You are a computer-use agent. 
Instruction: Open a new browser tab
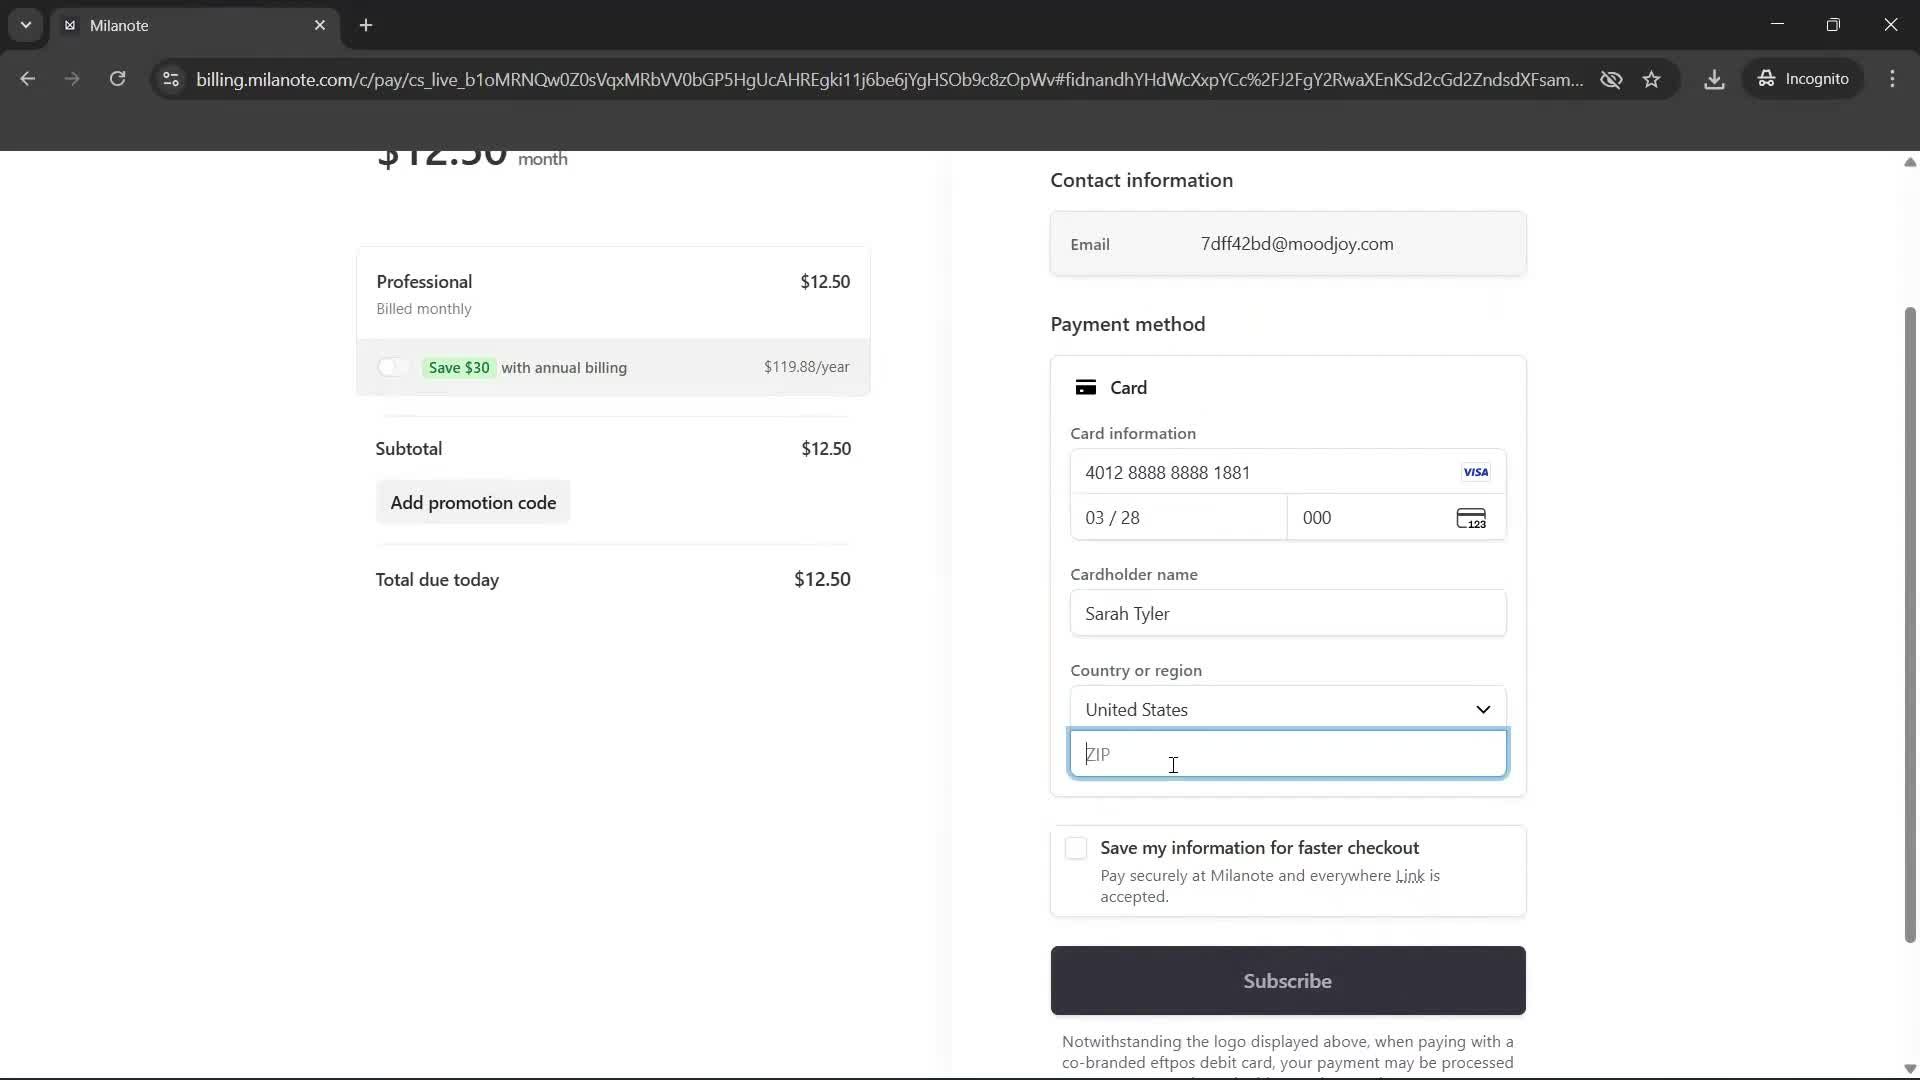366,25
